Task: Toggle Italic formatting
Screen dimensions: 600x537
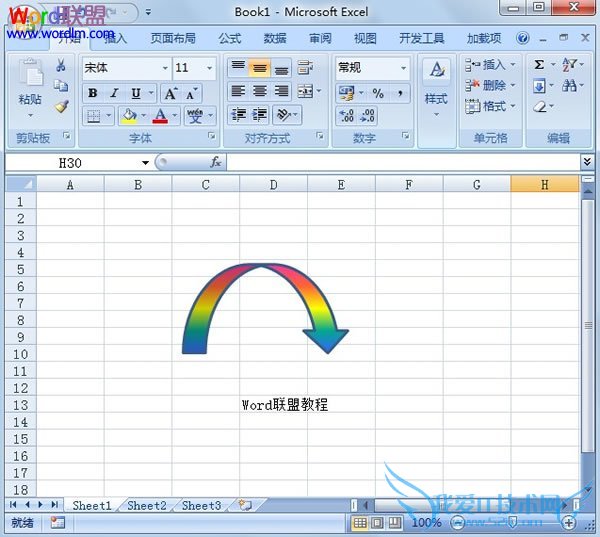Action: coord(114,93)
